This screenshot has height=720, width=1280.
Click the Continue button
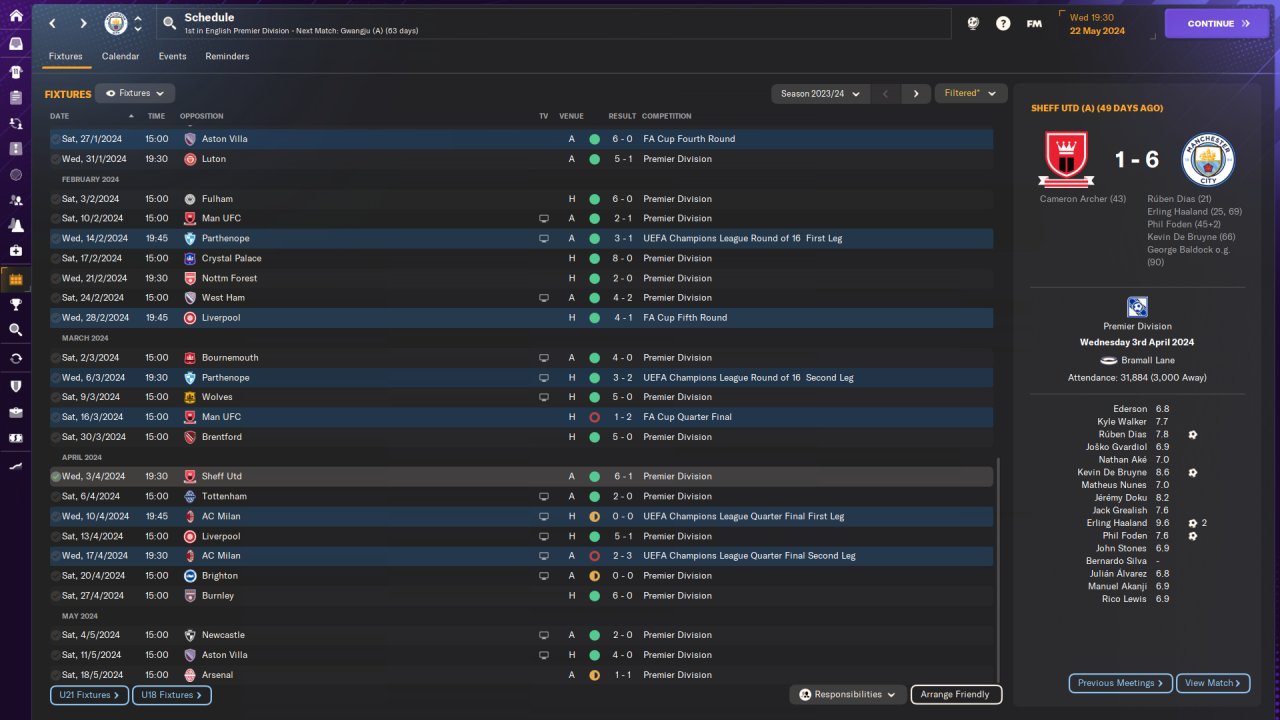[1216, 23]
